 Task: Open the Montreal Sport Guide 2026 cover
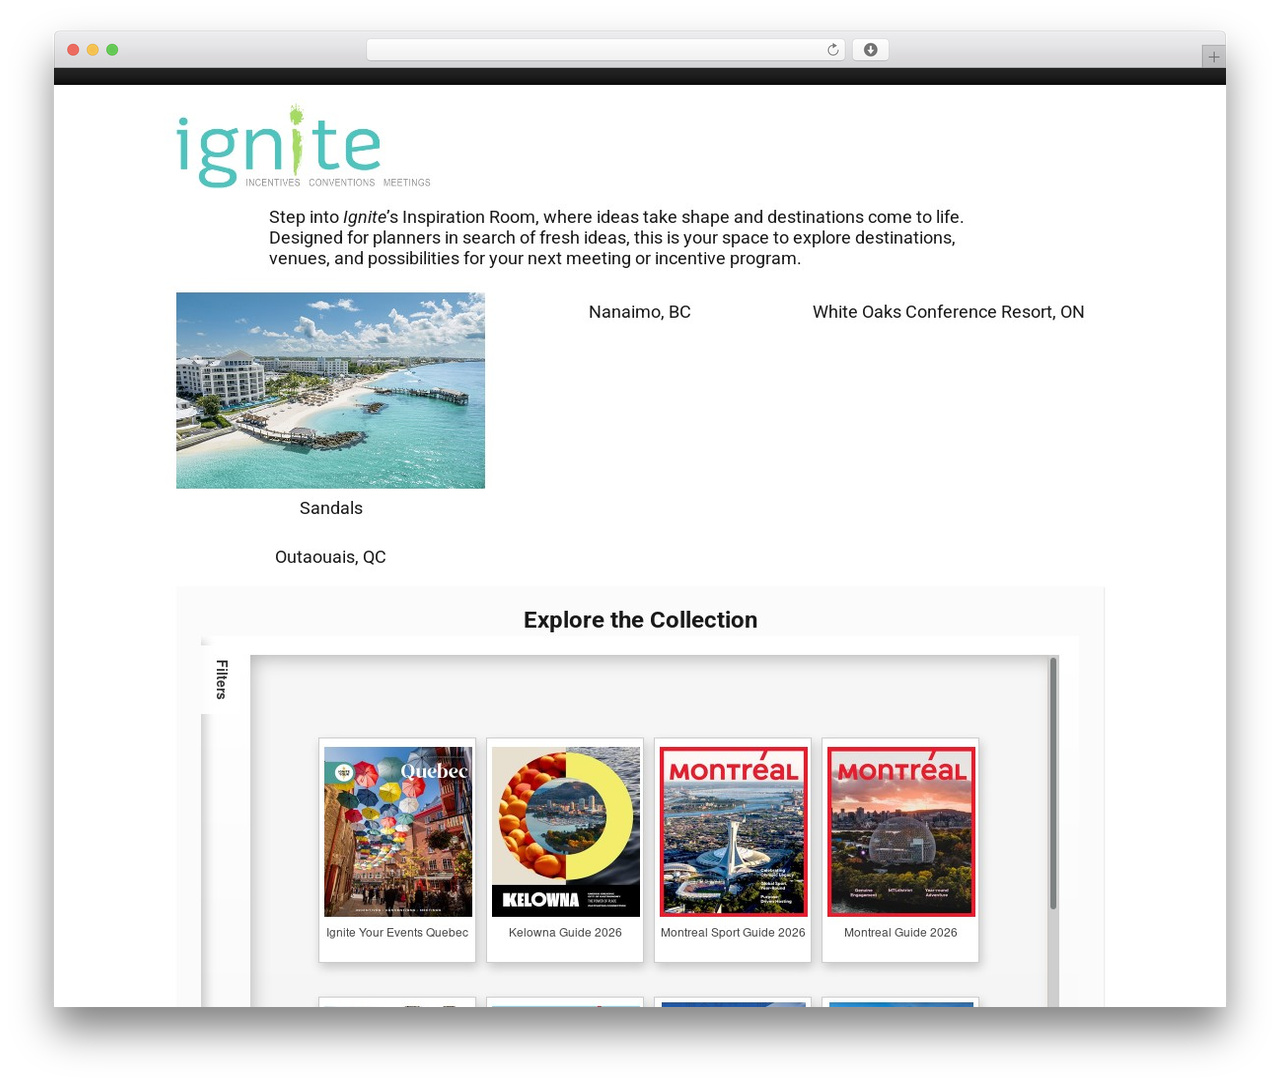(x=733, y=831)
